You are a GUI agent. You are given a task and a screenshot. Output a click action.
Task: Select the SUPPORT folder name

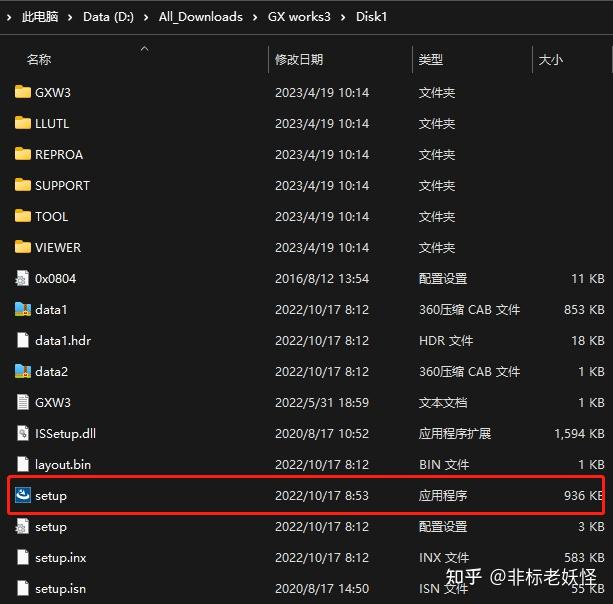62,185
